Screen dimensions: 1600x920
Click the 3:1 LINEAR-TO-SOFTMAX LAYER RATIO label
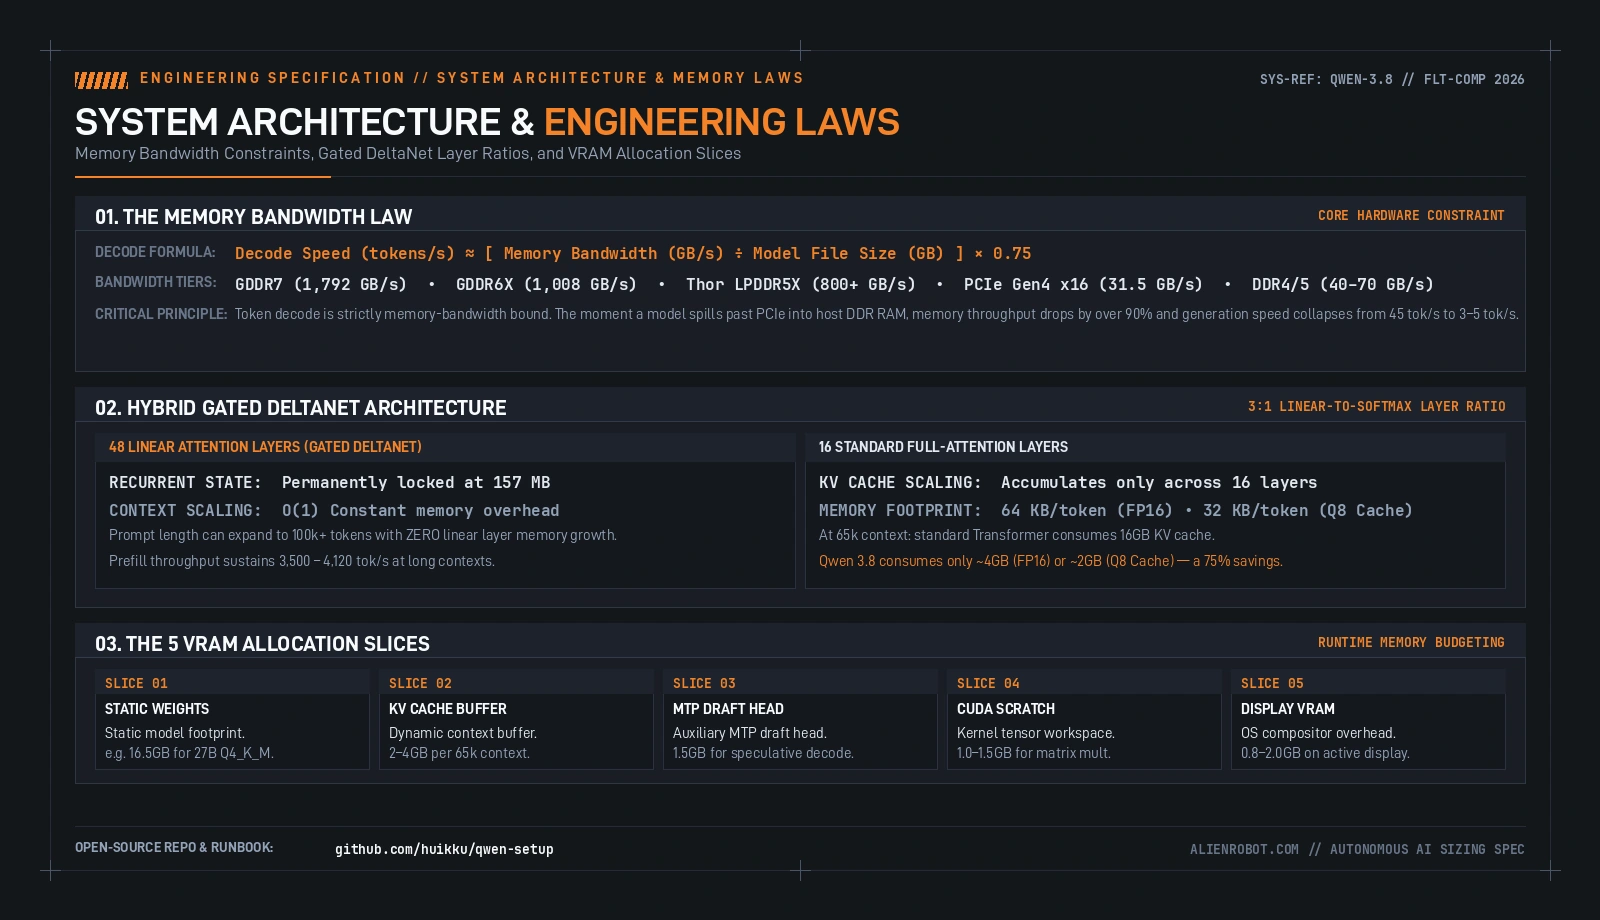coord(1376,406)
